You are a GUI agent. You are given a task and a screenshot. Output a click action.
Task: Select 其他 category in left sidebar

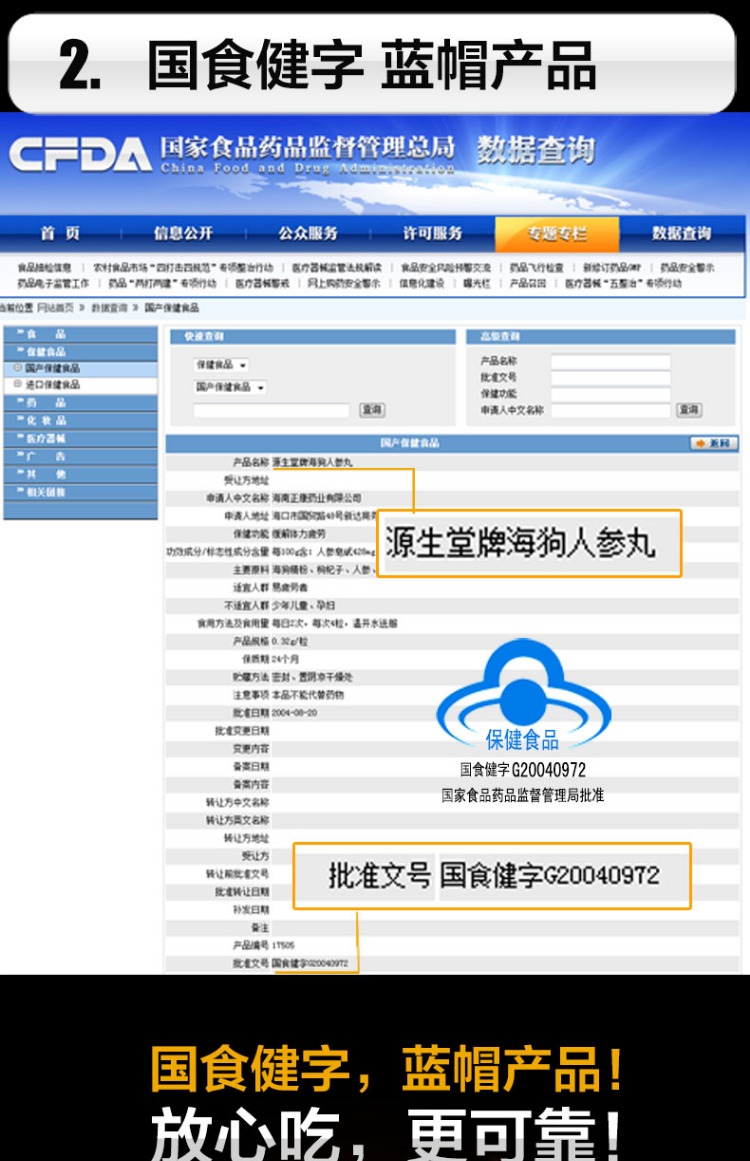[81, 474]
